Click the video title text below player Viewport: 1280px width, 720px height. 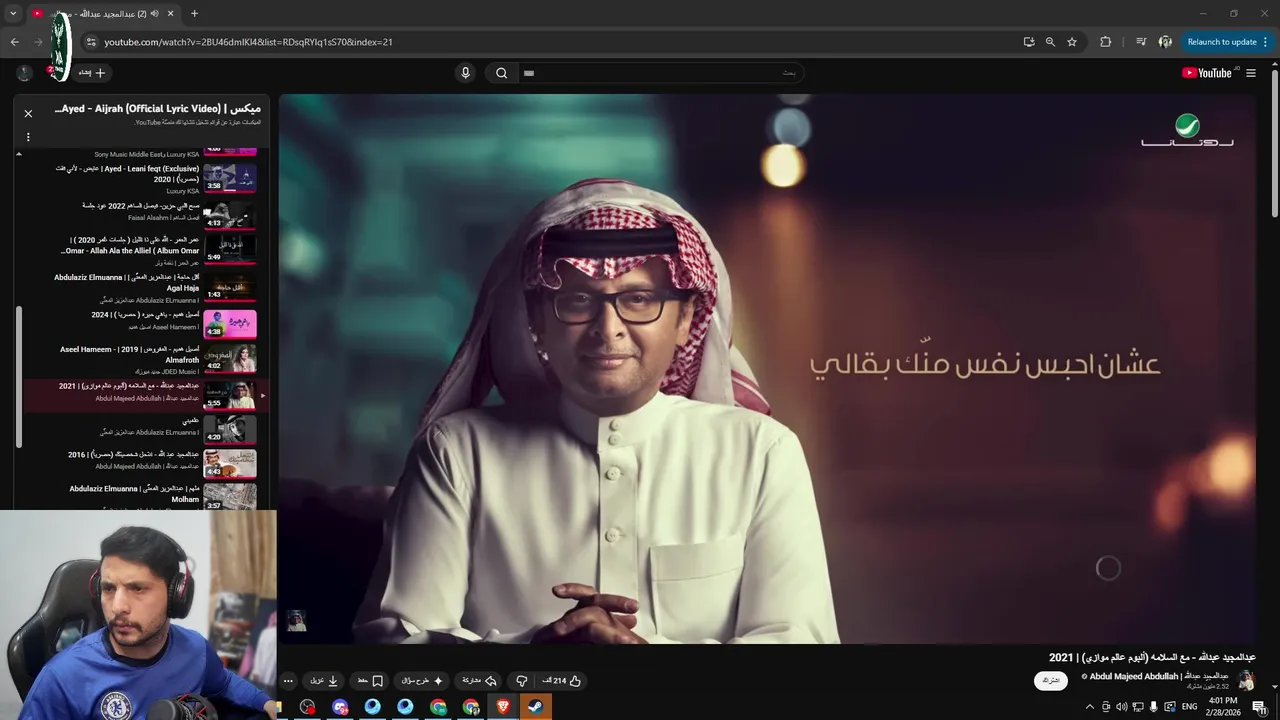click(1152, 657)
